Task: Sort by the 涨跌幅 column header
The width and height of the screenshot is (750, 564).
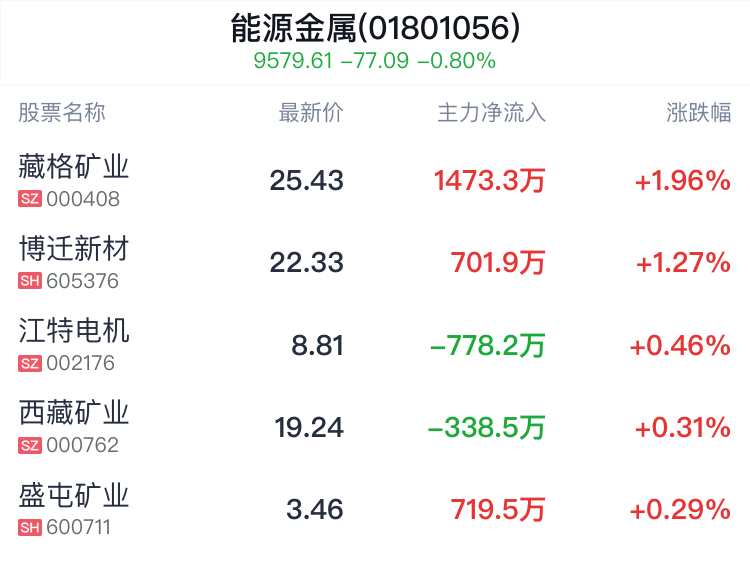Action: [699, 113]
